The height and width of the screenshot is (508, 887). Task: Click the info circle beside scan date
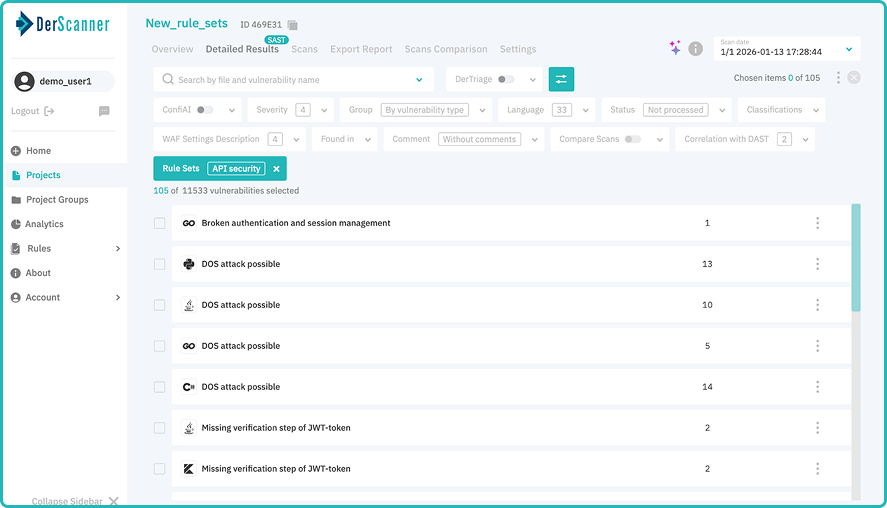pyautogui.click(x=695, y=49)
